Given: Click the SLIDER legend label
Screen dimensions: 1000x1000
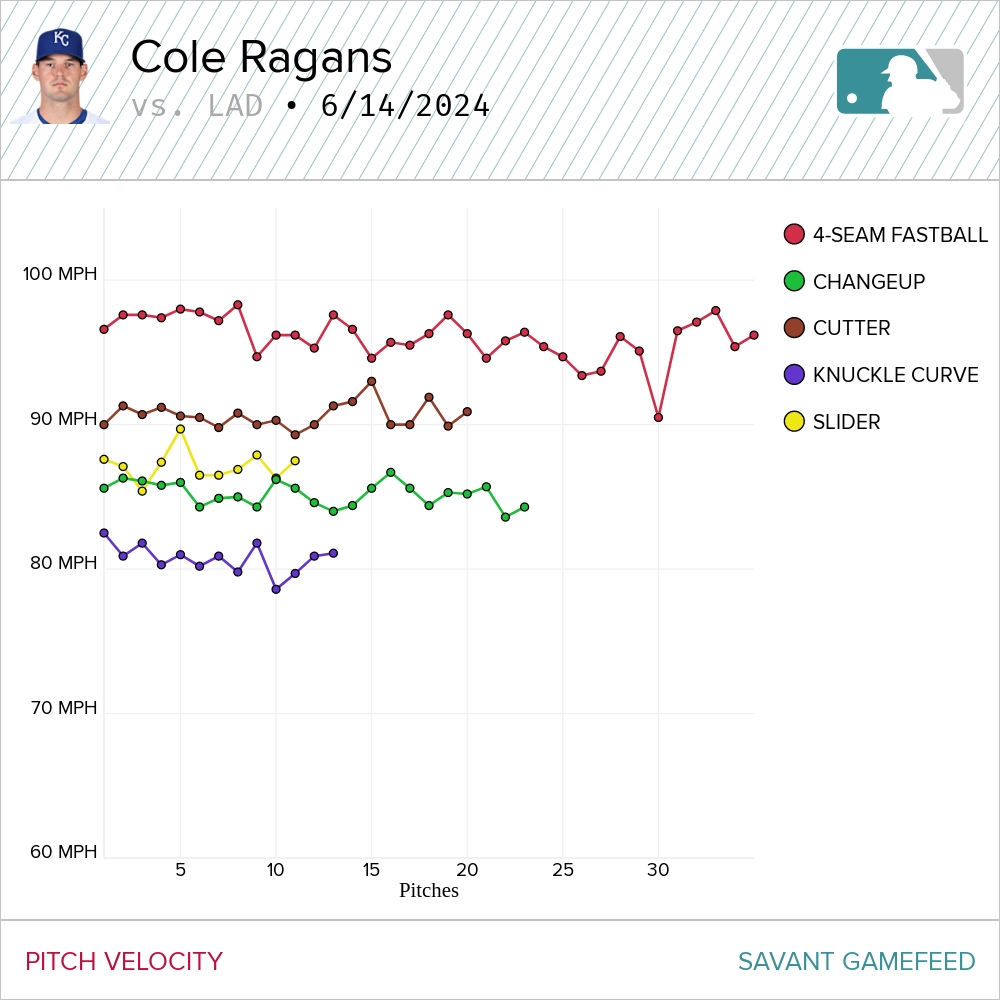Looking at the screenshot, I should [846, 422].
